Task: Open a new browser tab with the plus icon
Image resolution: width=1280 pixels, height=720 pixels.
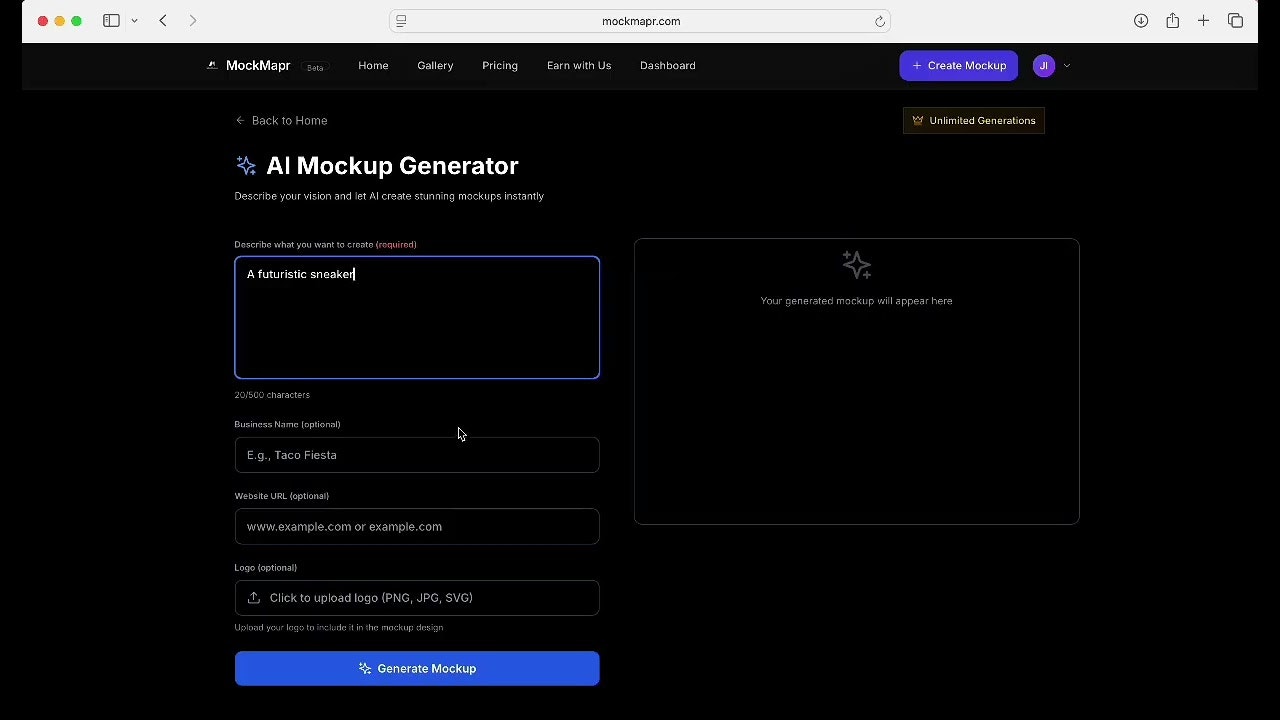Action: click(1204, 21)
